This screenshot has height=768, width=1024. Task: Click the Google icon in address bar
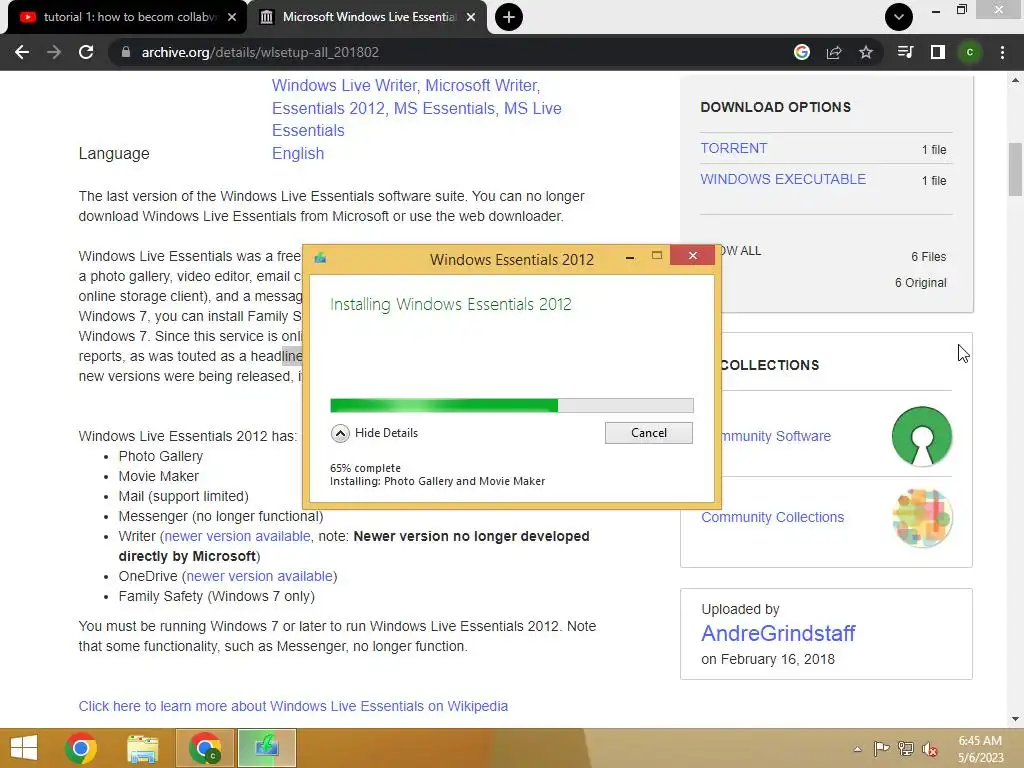pyautogui.click(x=802, y=52)
